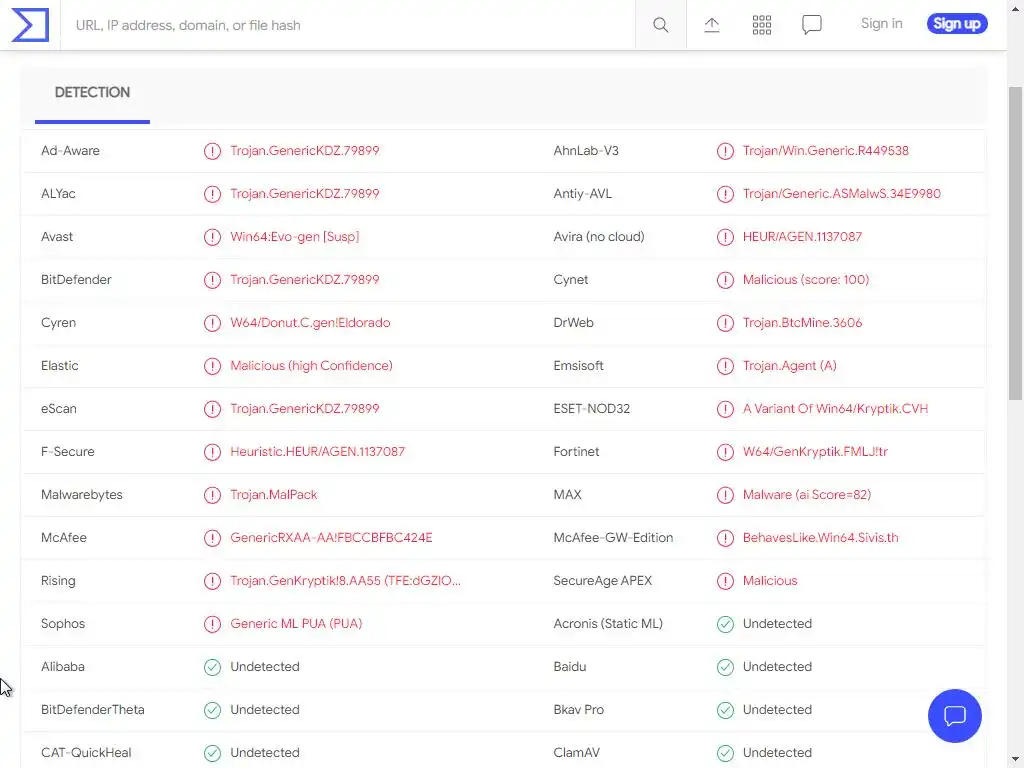Select Trojan.Agent (A) detection text
This screenshot has width=1024, height=768.
point(790,366)
